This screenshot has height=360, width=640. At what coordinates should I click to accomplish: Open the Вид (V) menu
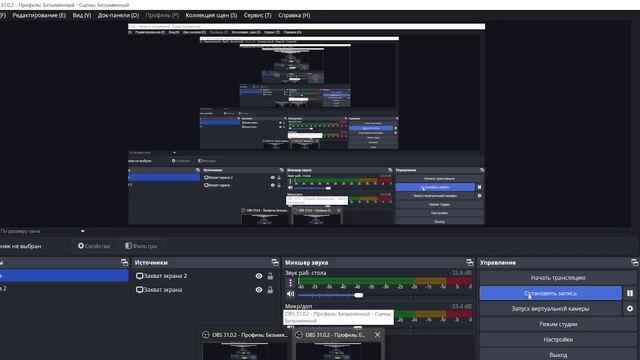tap(82, 16)
